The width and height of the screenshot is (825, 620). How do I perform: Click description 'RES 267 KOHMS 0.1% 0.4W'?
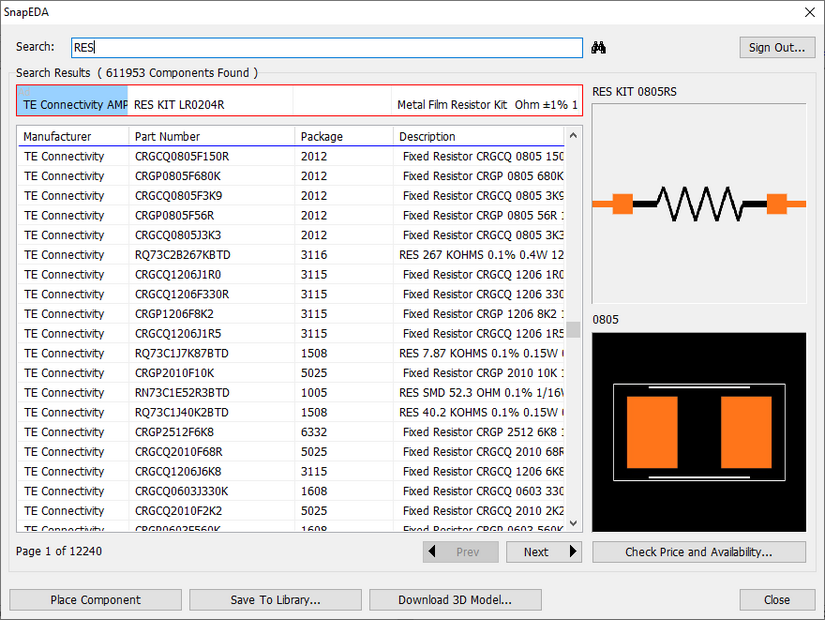[x=481, y=255]
